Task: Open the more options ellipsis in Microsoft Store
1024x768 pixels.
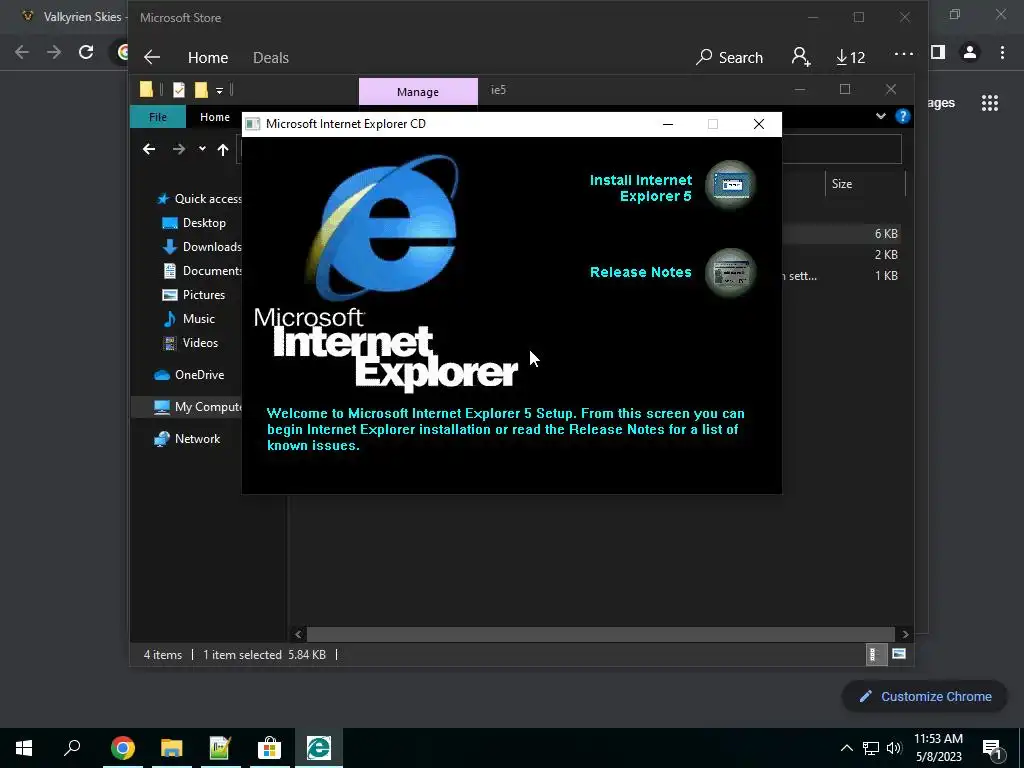Action: (904, 55)
